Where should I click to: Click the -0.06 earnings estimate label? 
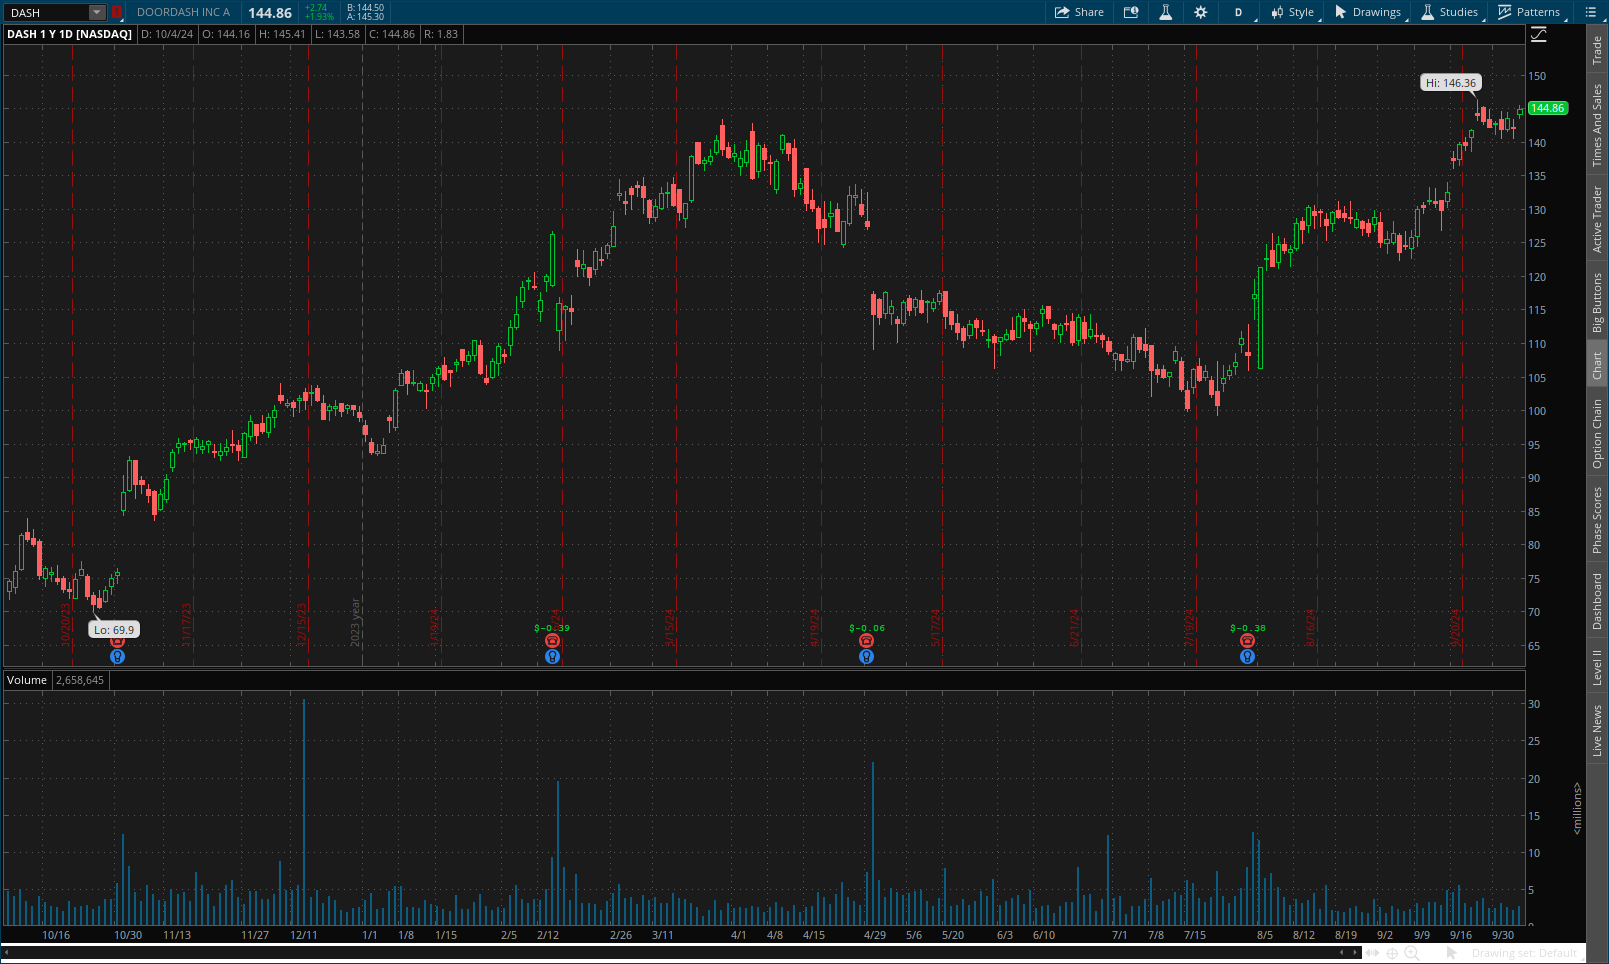click(867, 628)
